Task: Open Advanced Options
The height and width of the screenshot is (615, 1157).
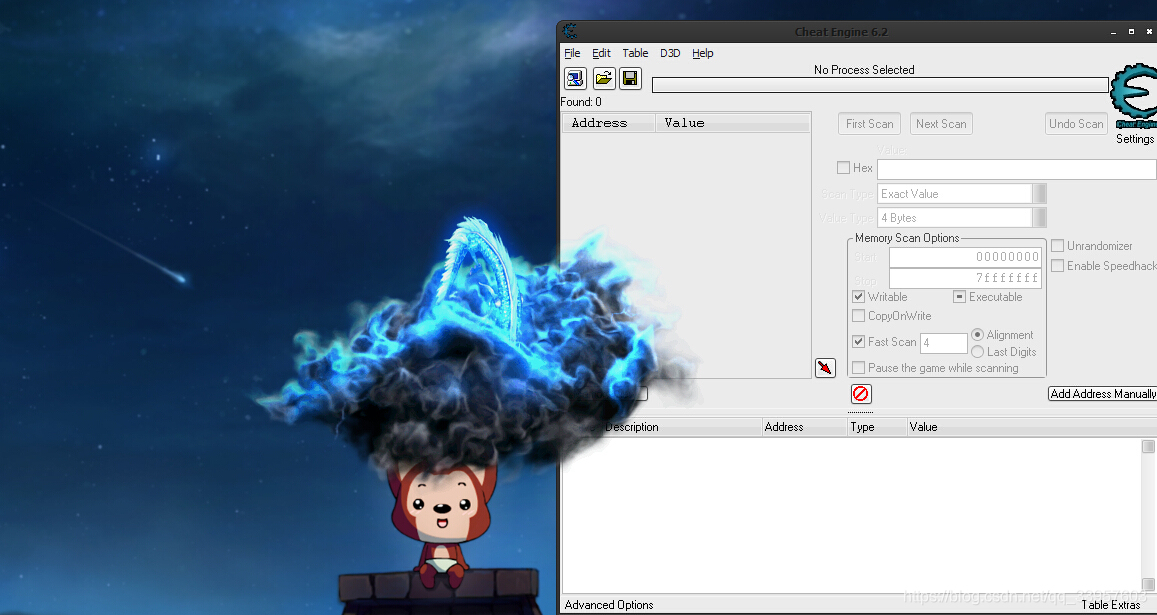Action: click(x=609, y=605)
